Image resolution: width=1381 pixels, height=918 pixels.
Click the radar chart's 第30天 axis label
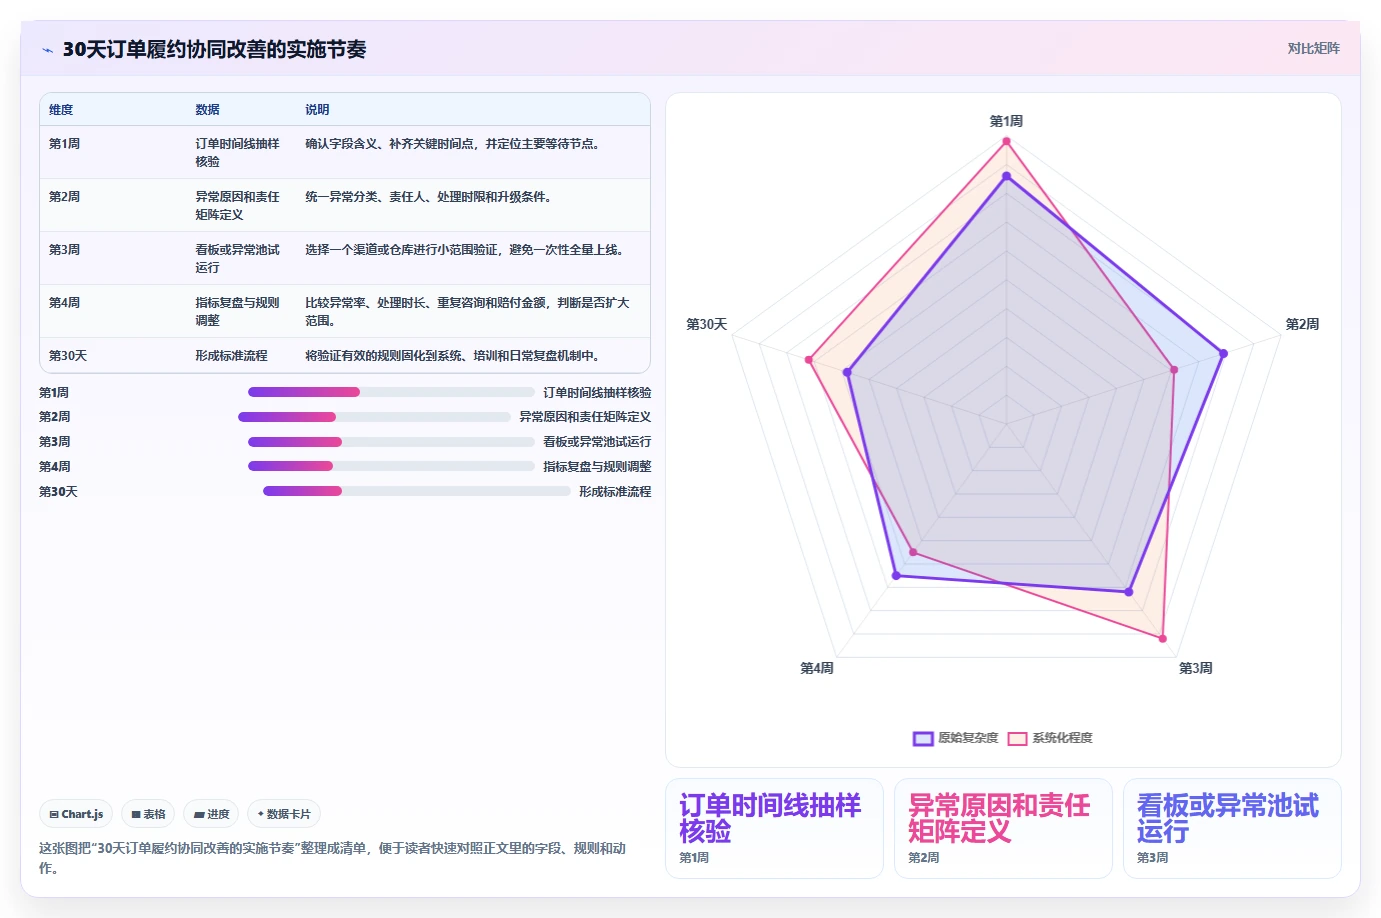pos(707,324)
